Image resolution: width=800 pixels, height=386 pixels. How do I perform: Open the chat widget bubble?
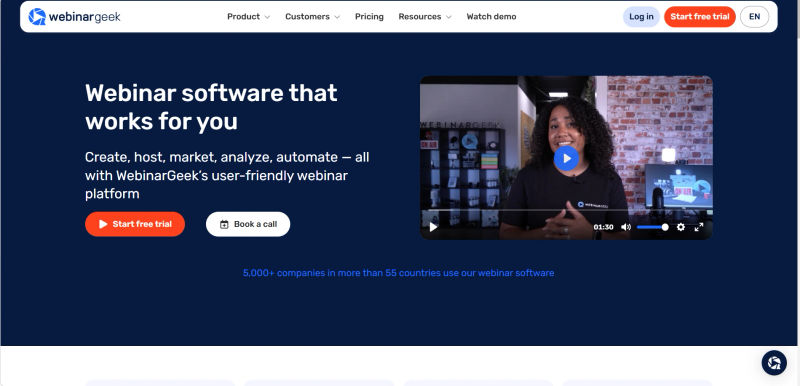pos(774,363)
